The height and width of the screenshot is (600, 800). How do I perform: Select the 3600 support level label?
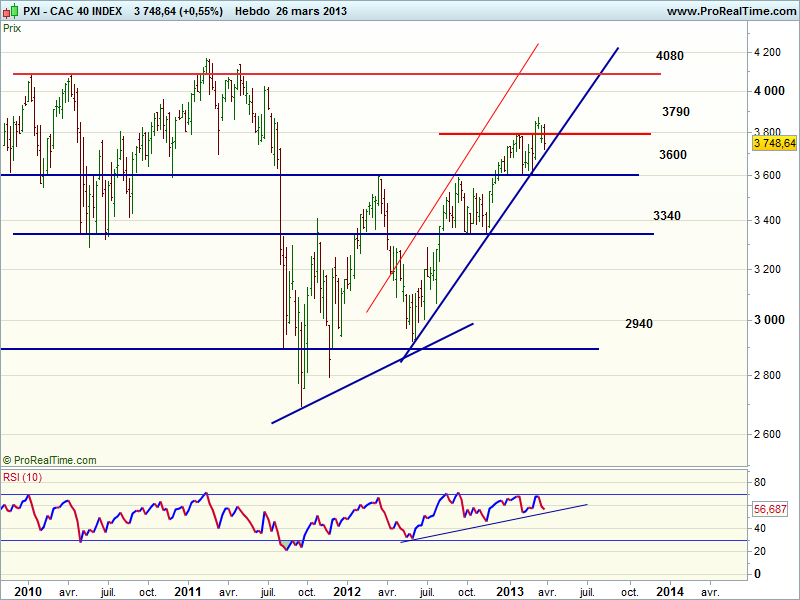tap(673, 155)
